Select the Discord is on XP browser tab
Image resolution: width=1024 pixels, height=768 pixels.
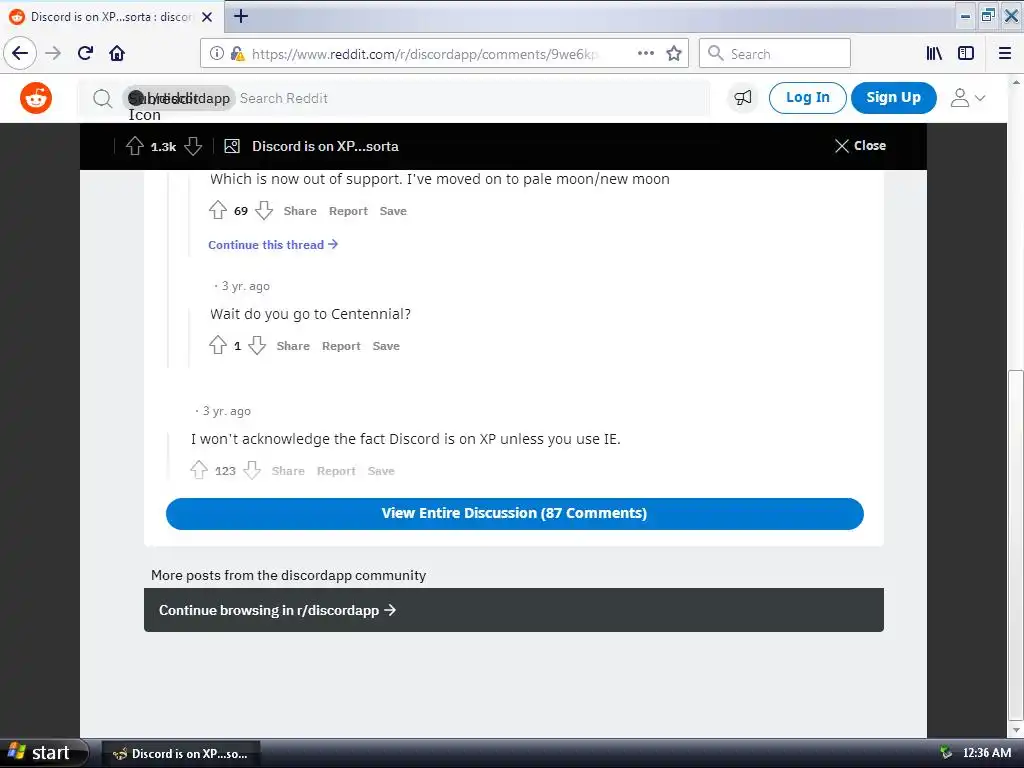(x=111, y=17)
